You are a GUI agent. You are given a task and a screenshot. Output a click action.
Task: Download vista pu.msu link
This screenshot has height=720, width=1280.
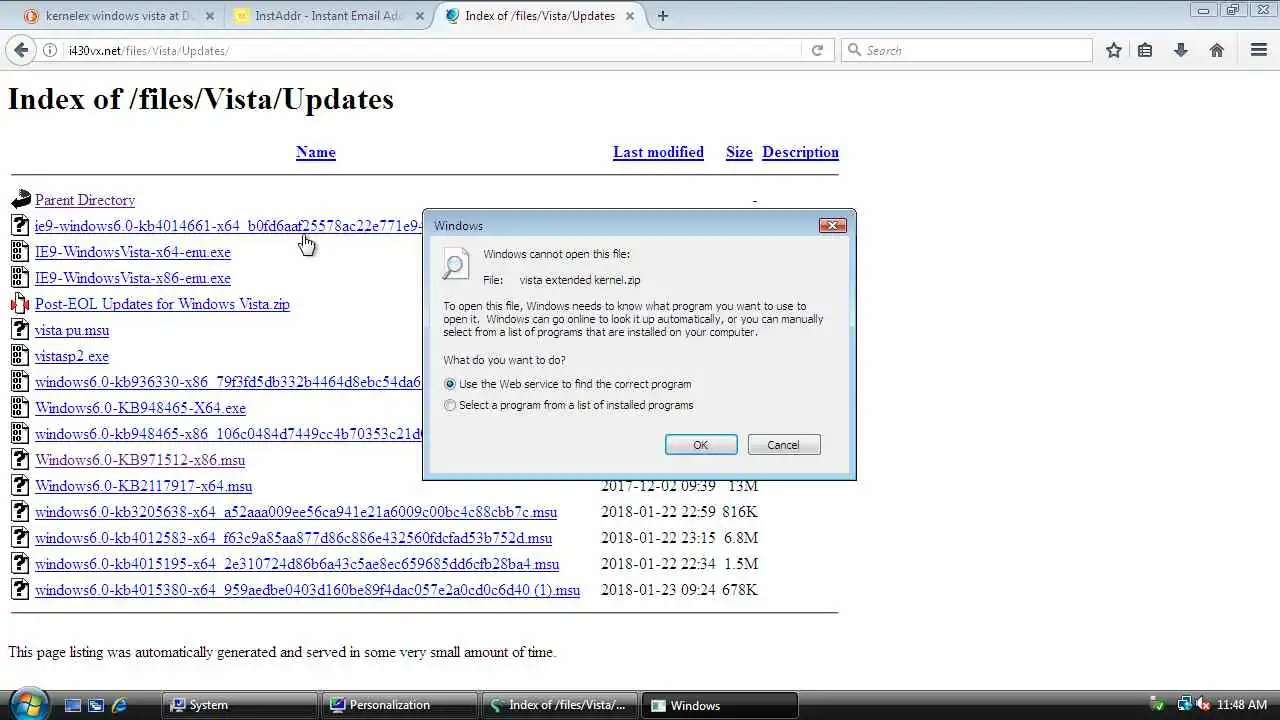pyautogui.click(x=72, y=330)
